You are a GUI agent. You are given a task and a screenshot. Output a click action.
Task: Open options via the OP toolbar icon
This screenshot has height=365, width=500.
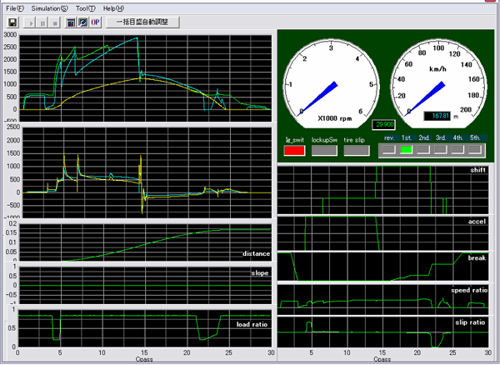(95, 22)
